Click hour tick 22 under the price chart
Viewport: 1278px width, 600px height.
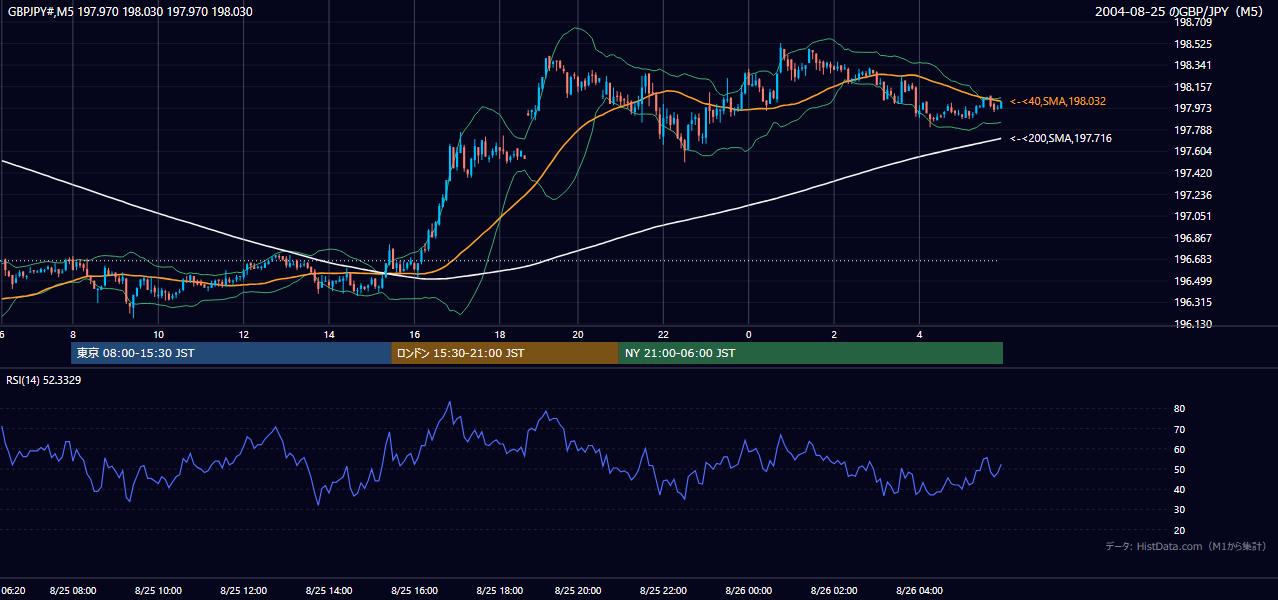(662, 333)
